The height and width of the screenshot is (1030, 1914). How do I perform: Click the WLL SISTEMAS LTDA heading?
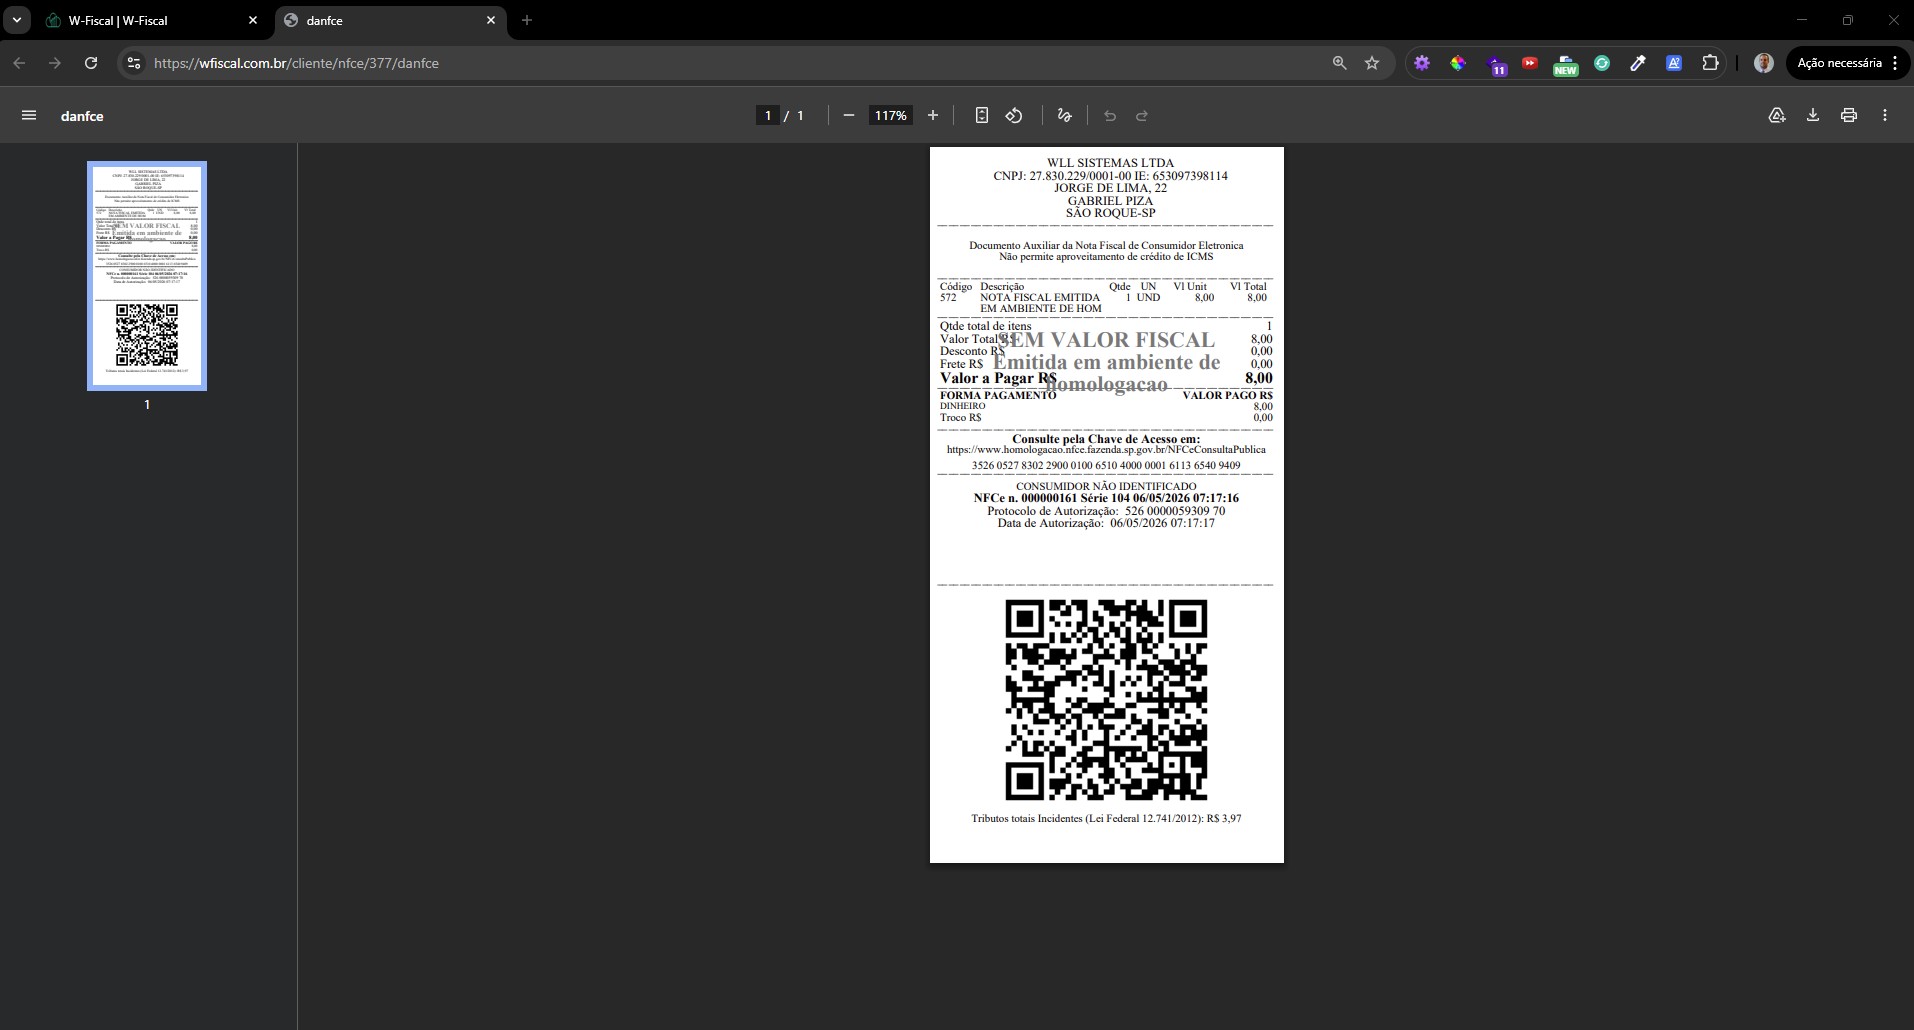point(1110,163)
